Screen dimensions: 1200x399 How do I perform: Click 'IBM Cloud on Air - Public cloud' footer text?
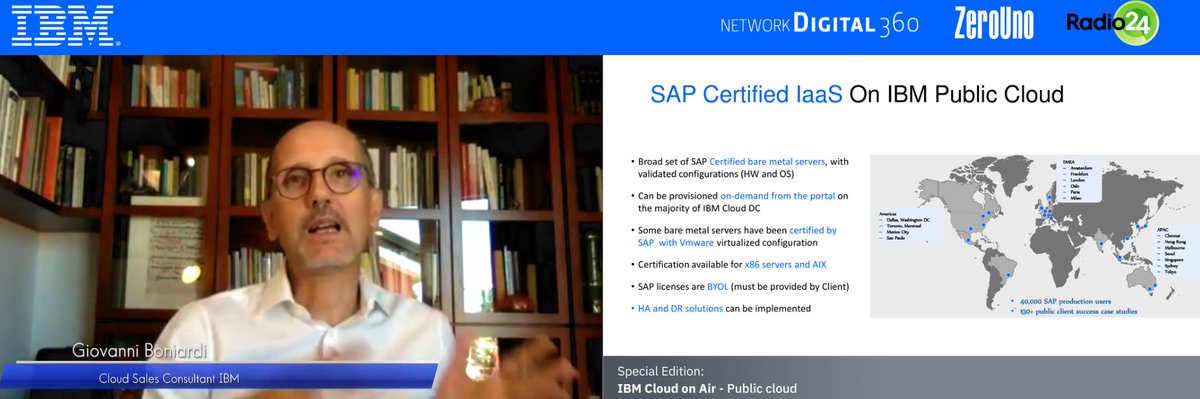[707, 388]
